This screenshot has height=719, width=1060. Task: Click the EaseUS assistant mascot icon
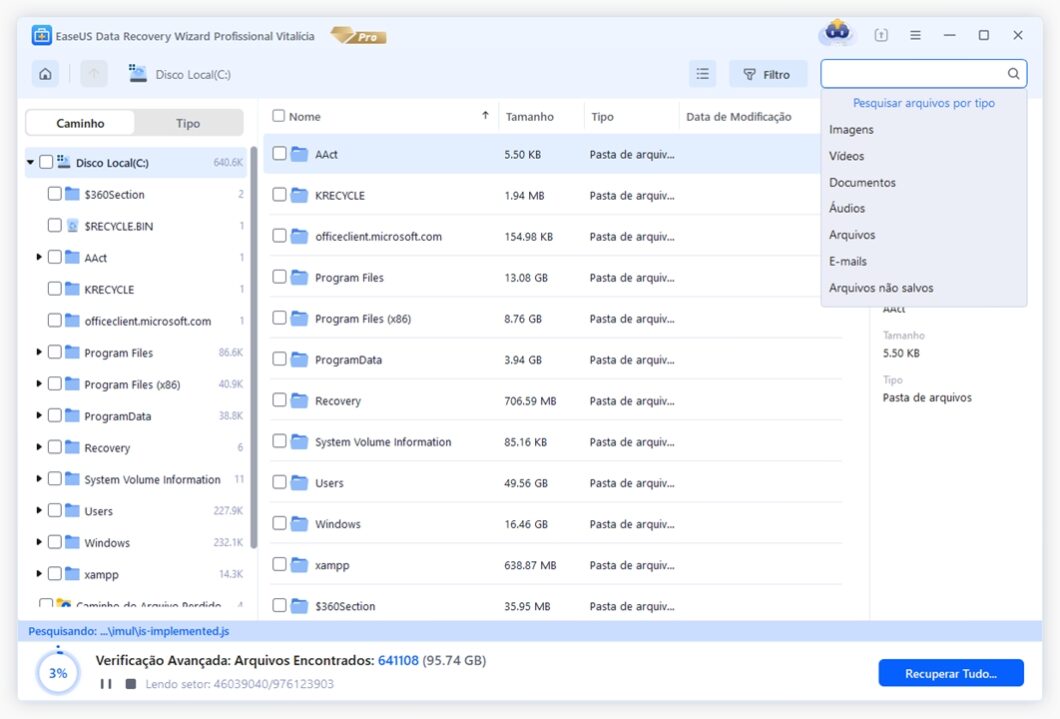click(x=837, y=33)
